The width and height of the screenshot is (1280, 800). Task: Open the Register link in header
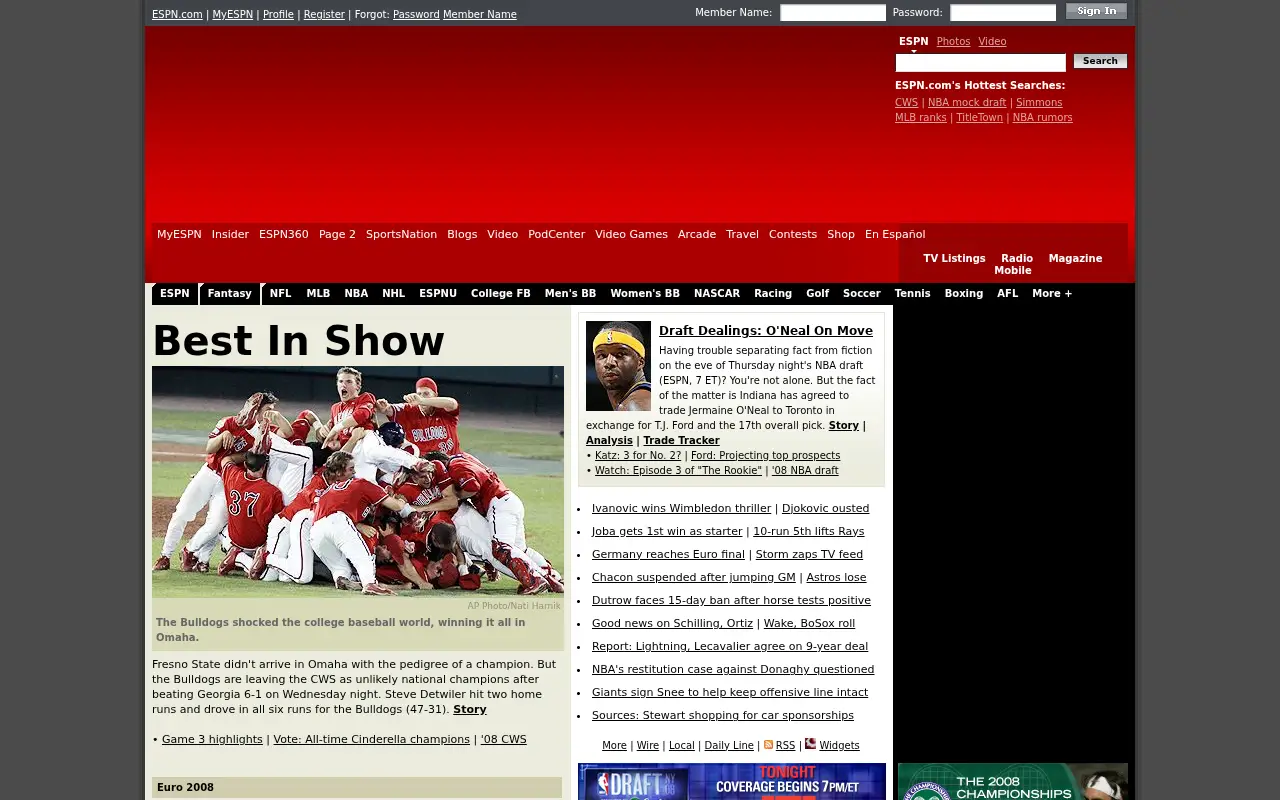324,15
